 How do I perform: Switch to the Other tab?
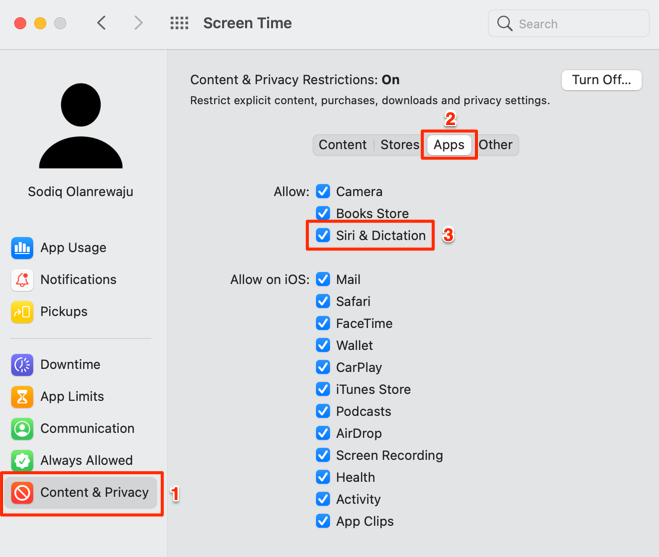pyautogui.click(x=495, y=145)
